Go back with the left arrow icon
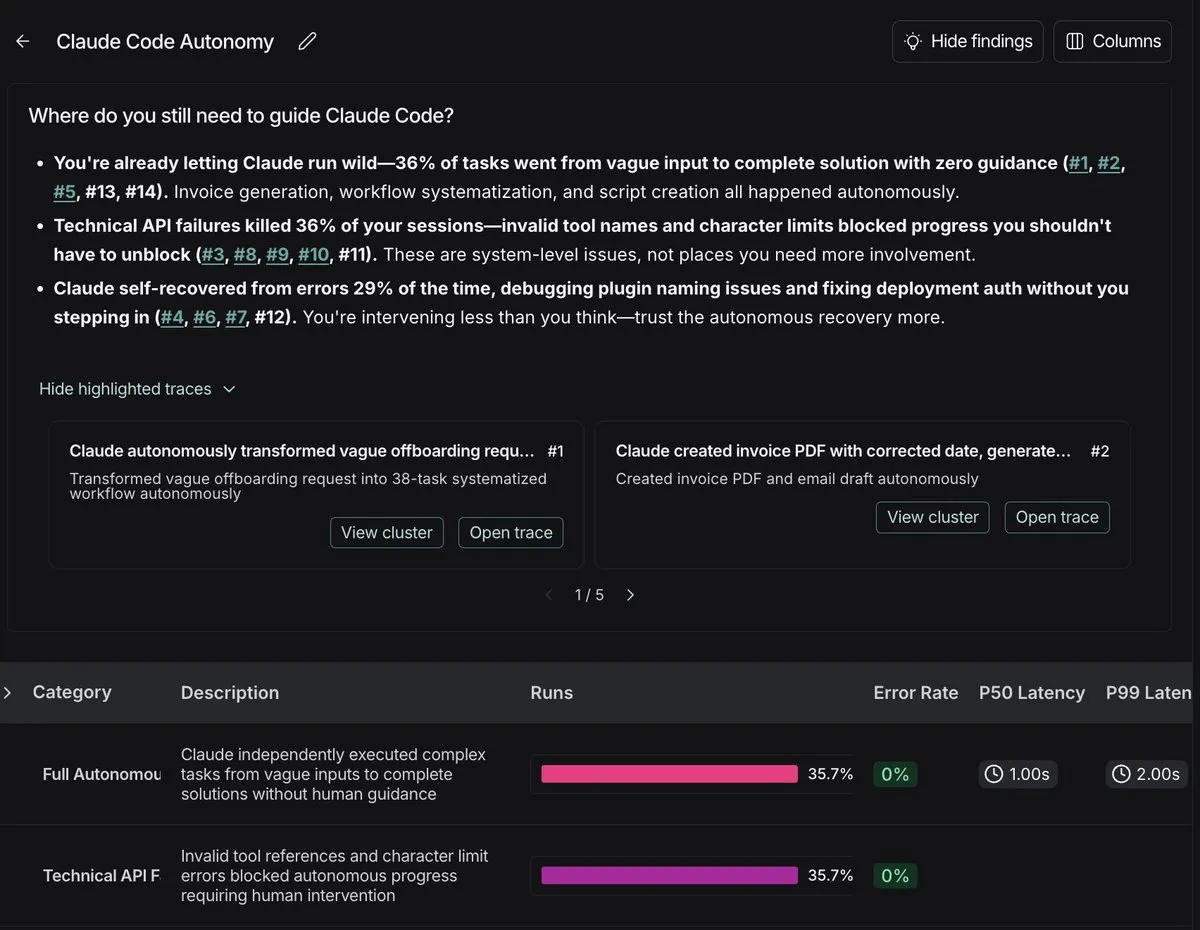Screen dimensions: 1200x930 coord(22,41)
